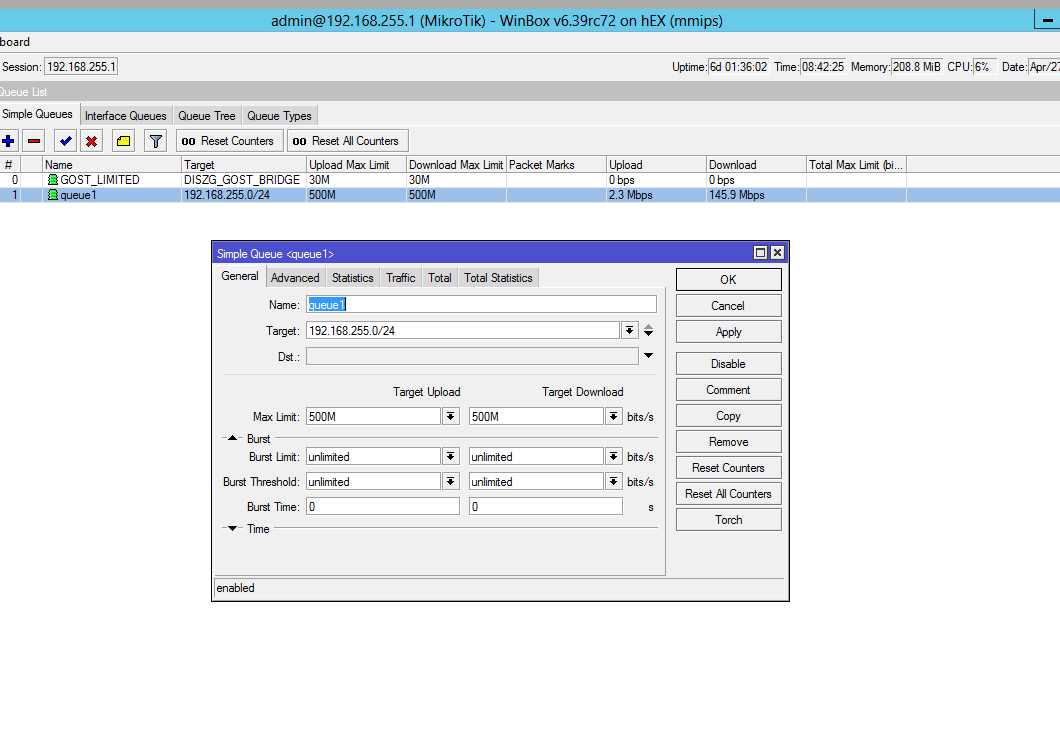Open Max Limit Target Upload dropdown

(x=451, y=417)
